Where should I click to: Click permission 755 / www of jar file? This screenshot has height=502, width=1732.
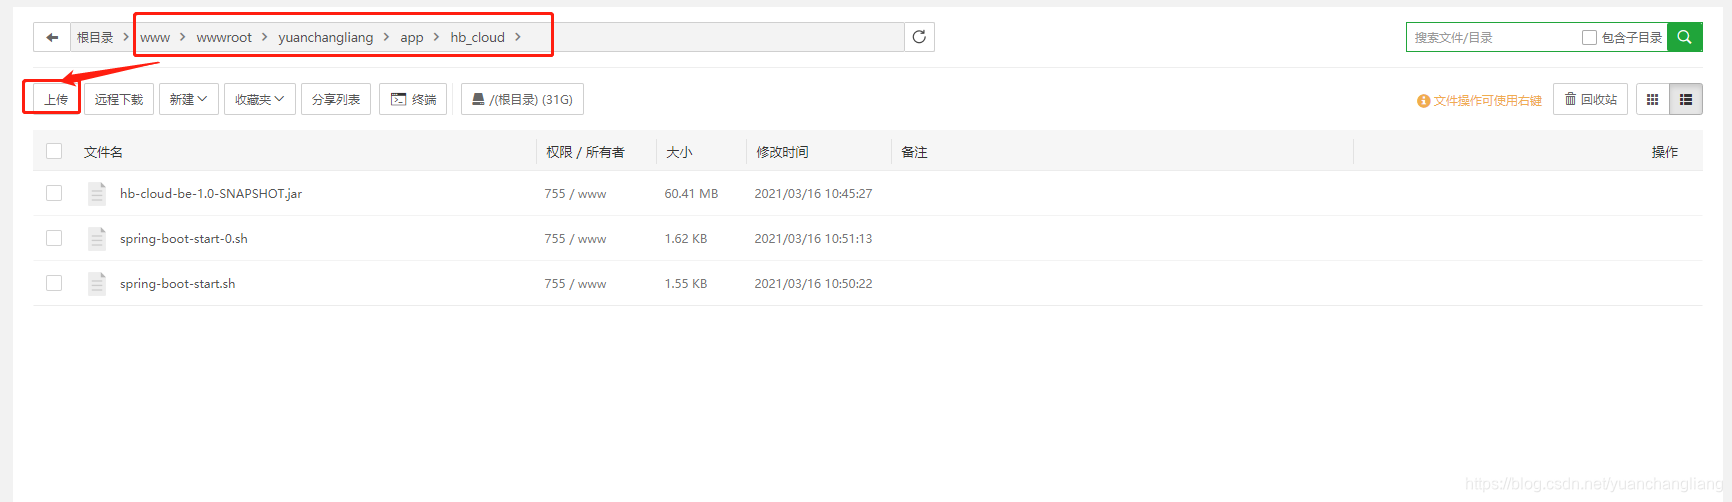575,193
